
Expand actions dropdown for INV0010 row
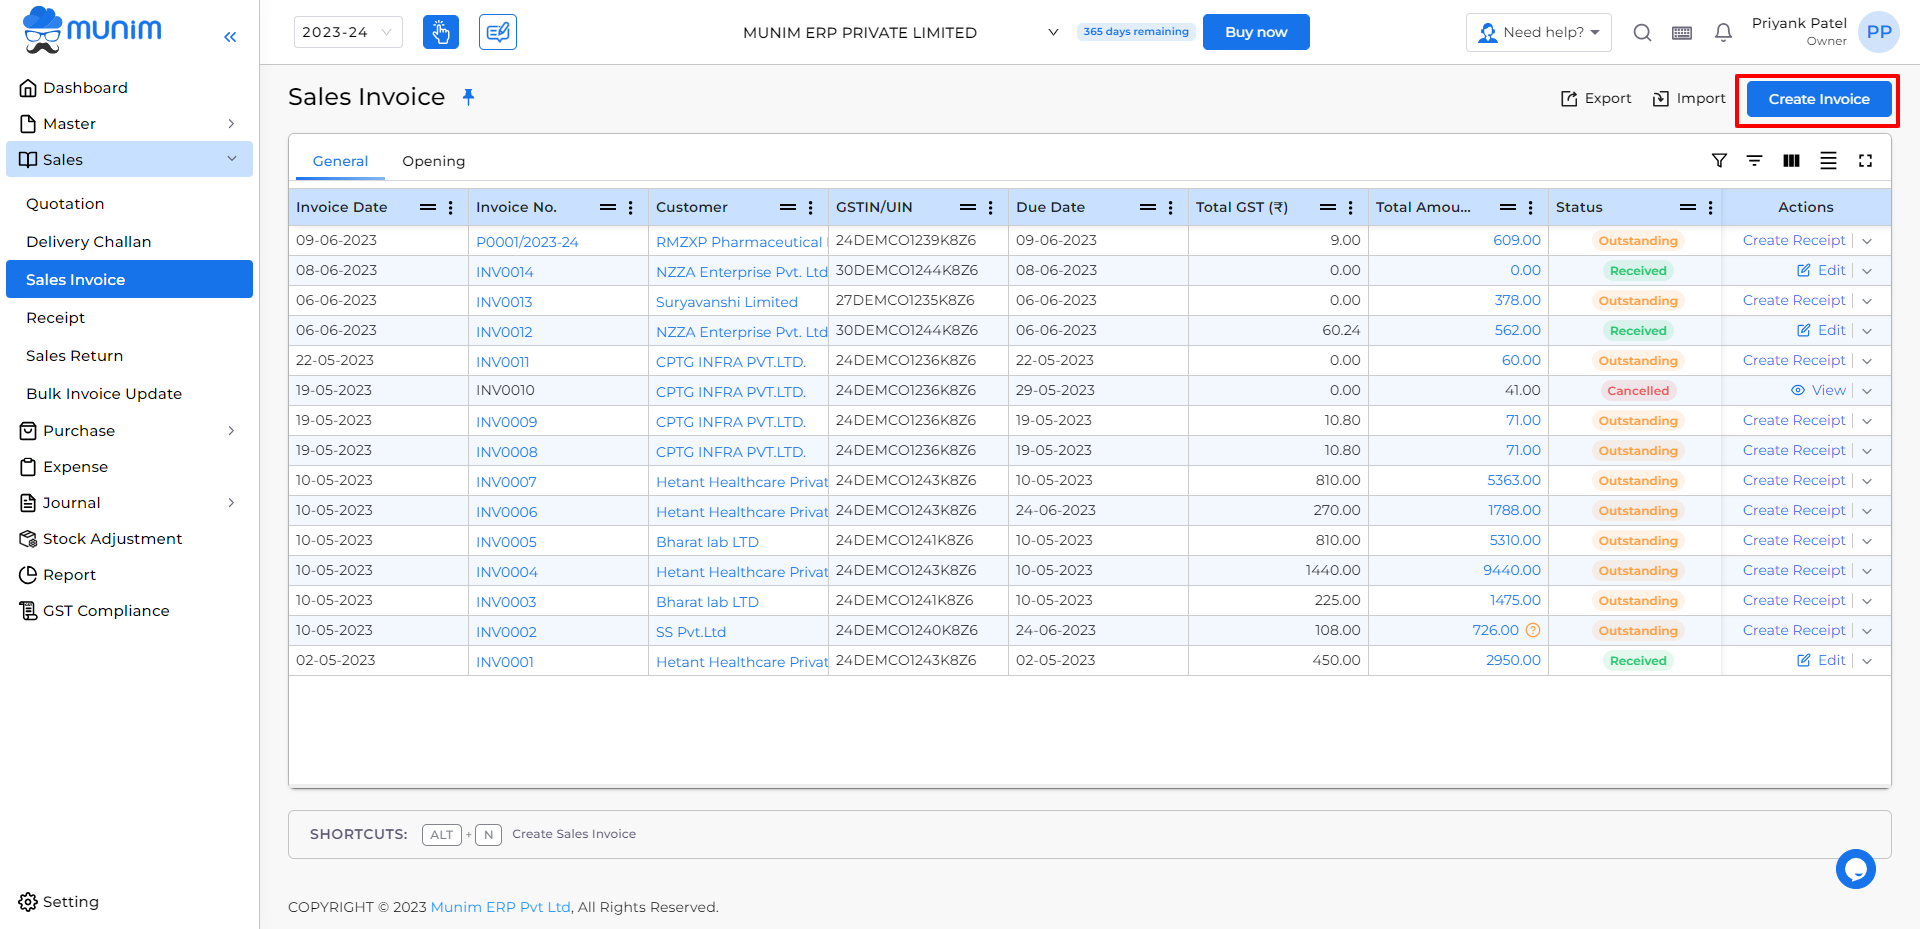(1867, 391)
